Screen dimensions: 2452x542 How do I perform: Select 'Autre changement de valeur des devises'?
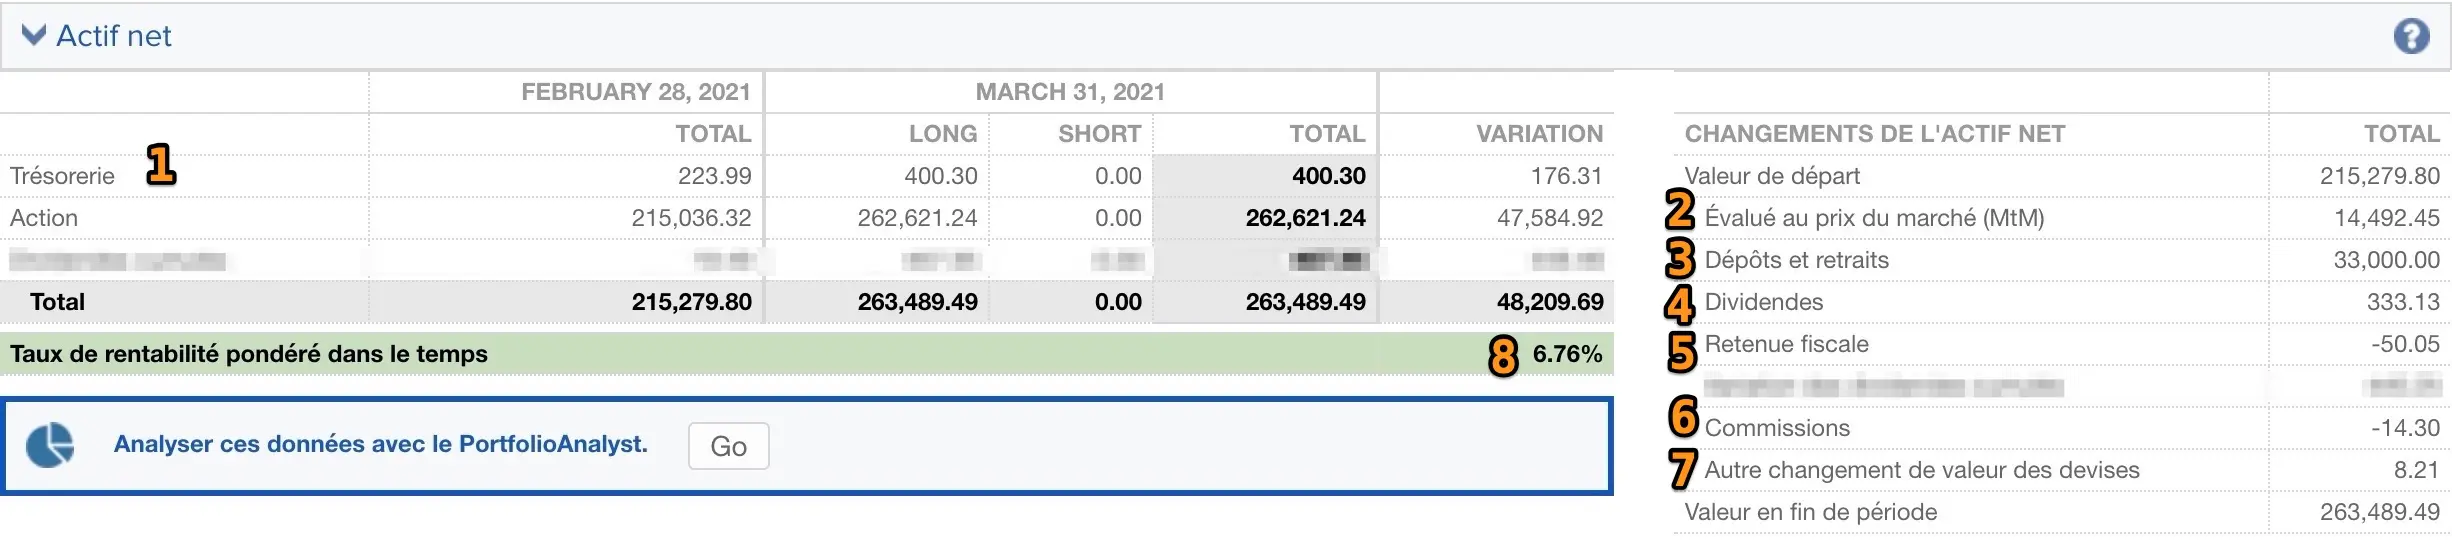coord(1921,470)
